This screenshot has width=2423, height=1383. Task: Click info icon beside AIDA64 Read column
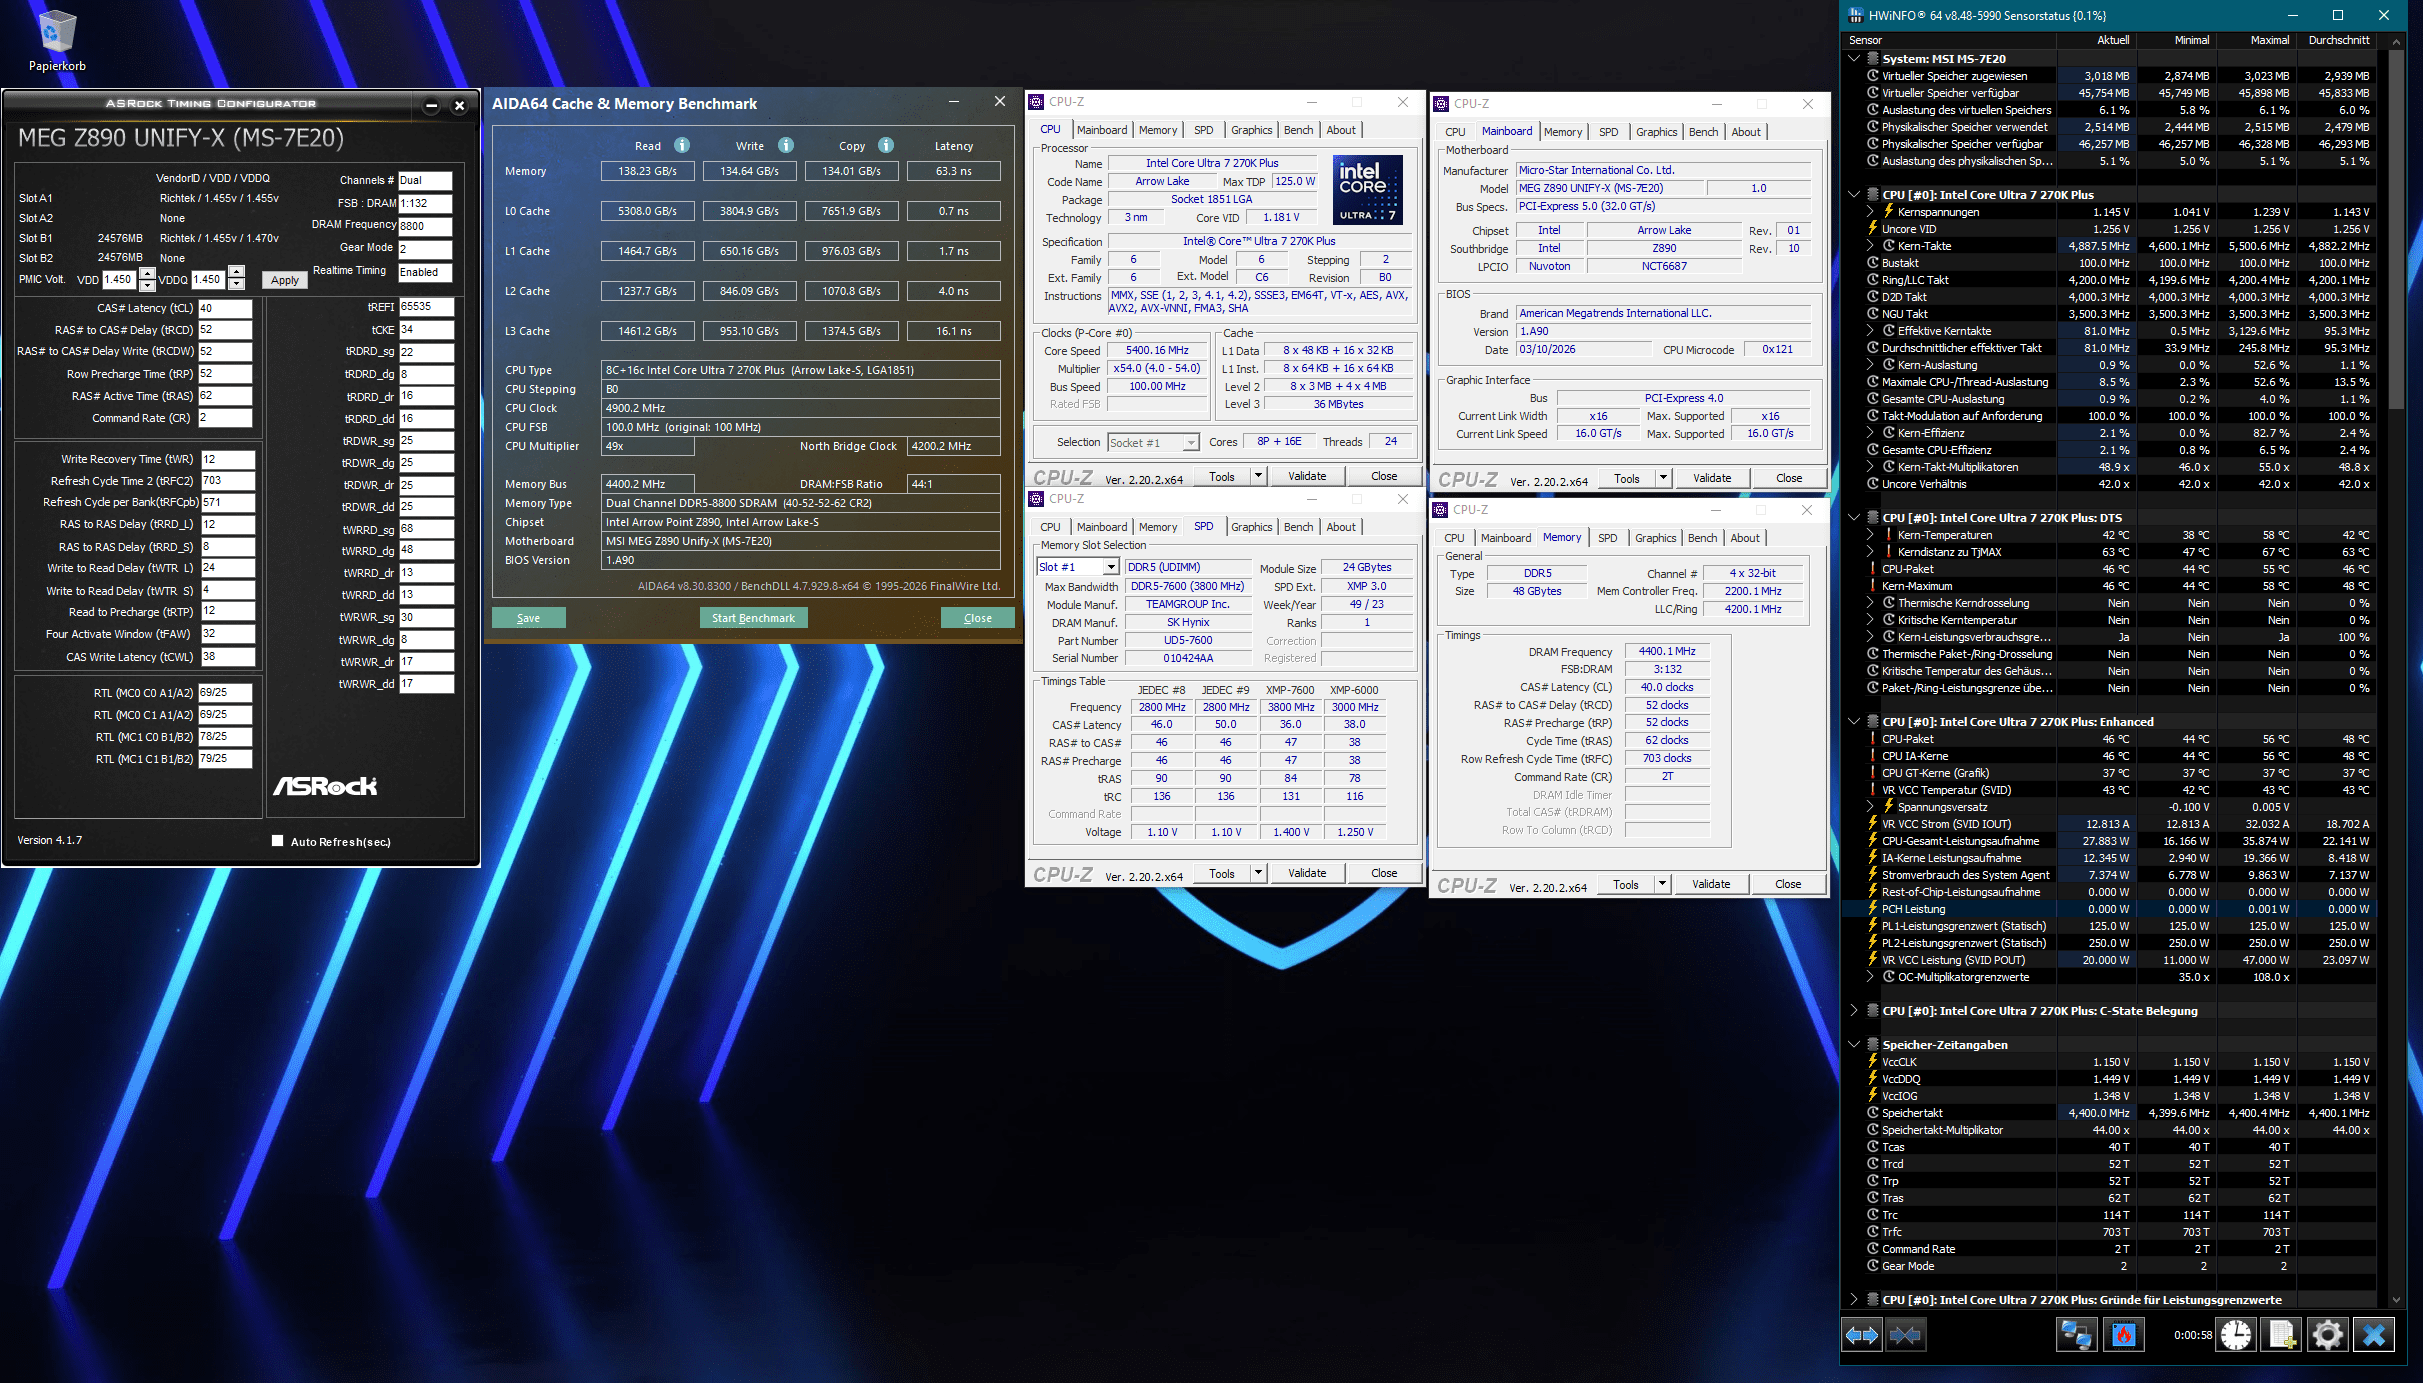coord(682,145)
